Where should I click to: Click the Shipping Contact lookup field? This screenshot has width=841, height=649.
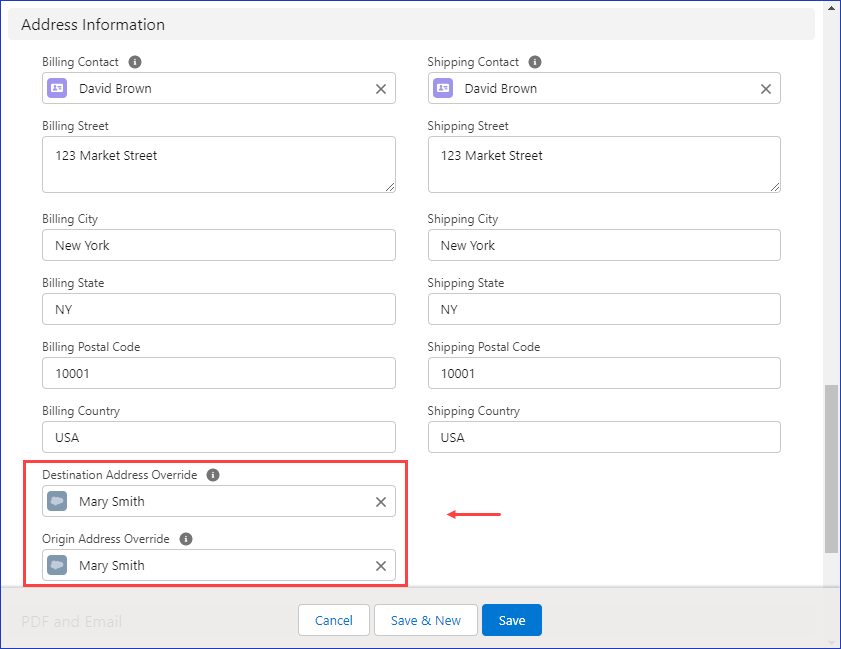[x=604, y=88]
